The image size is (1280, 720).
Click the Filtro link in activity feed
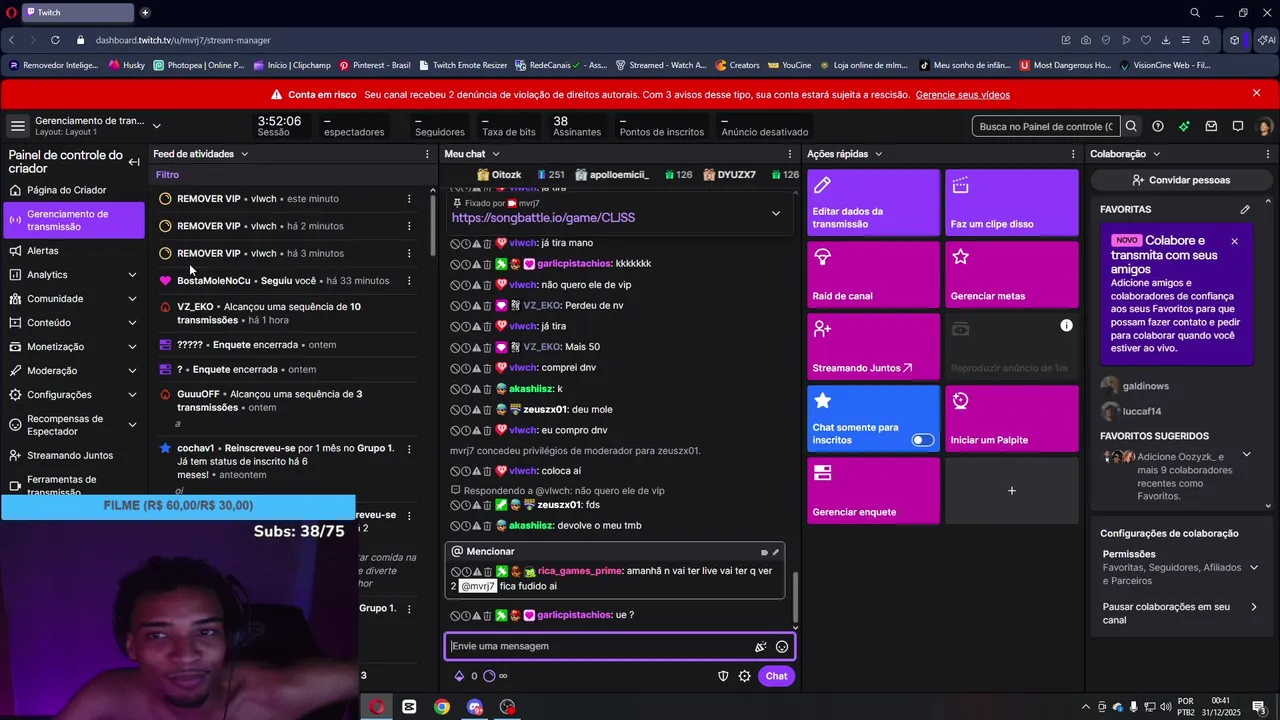click(167, 175)
